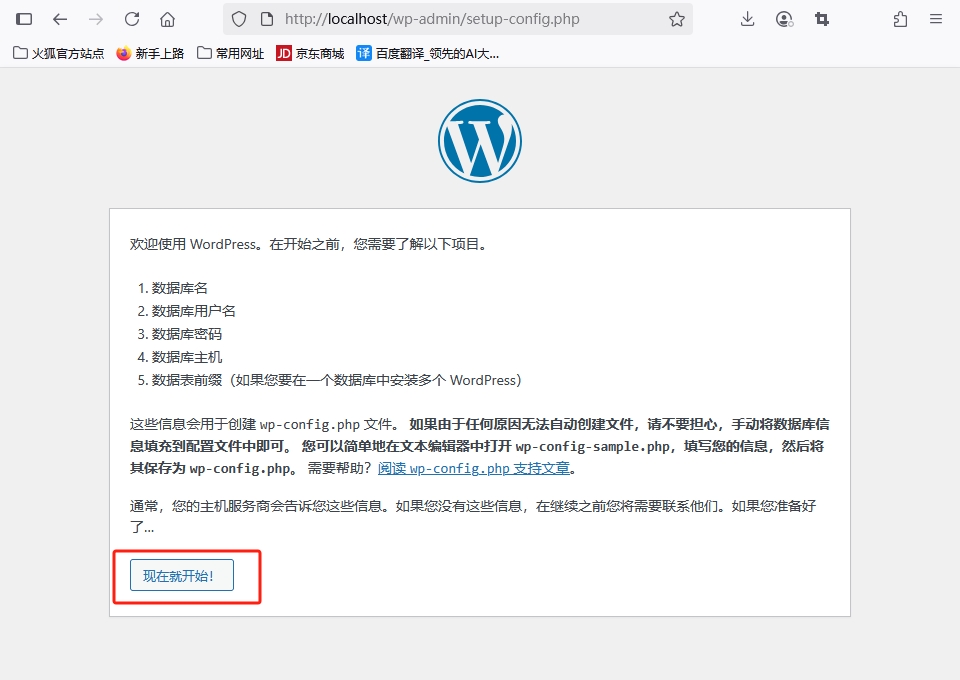Click the 现在就开始! button
Screen dimensions: 960x680
click(x=182, y=575)
